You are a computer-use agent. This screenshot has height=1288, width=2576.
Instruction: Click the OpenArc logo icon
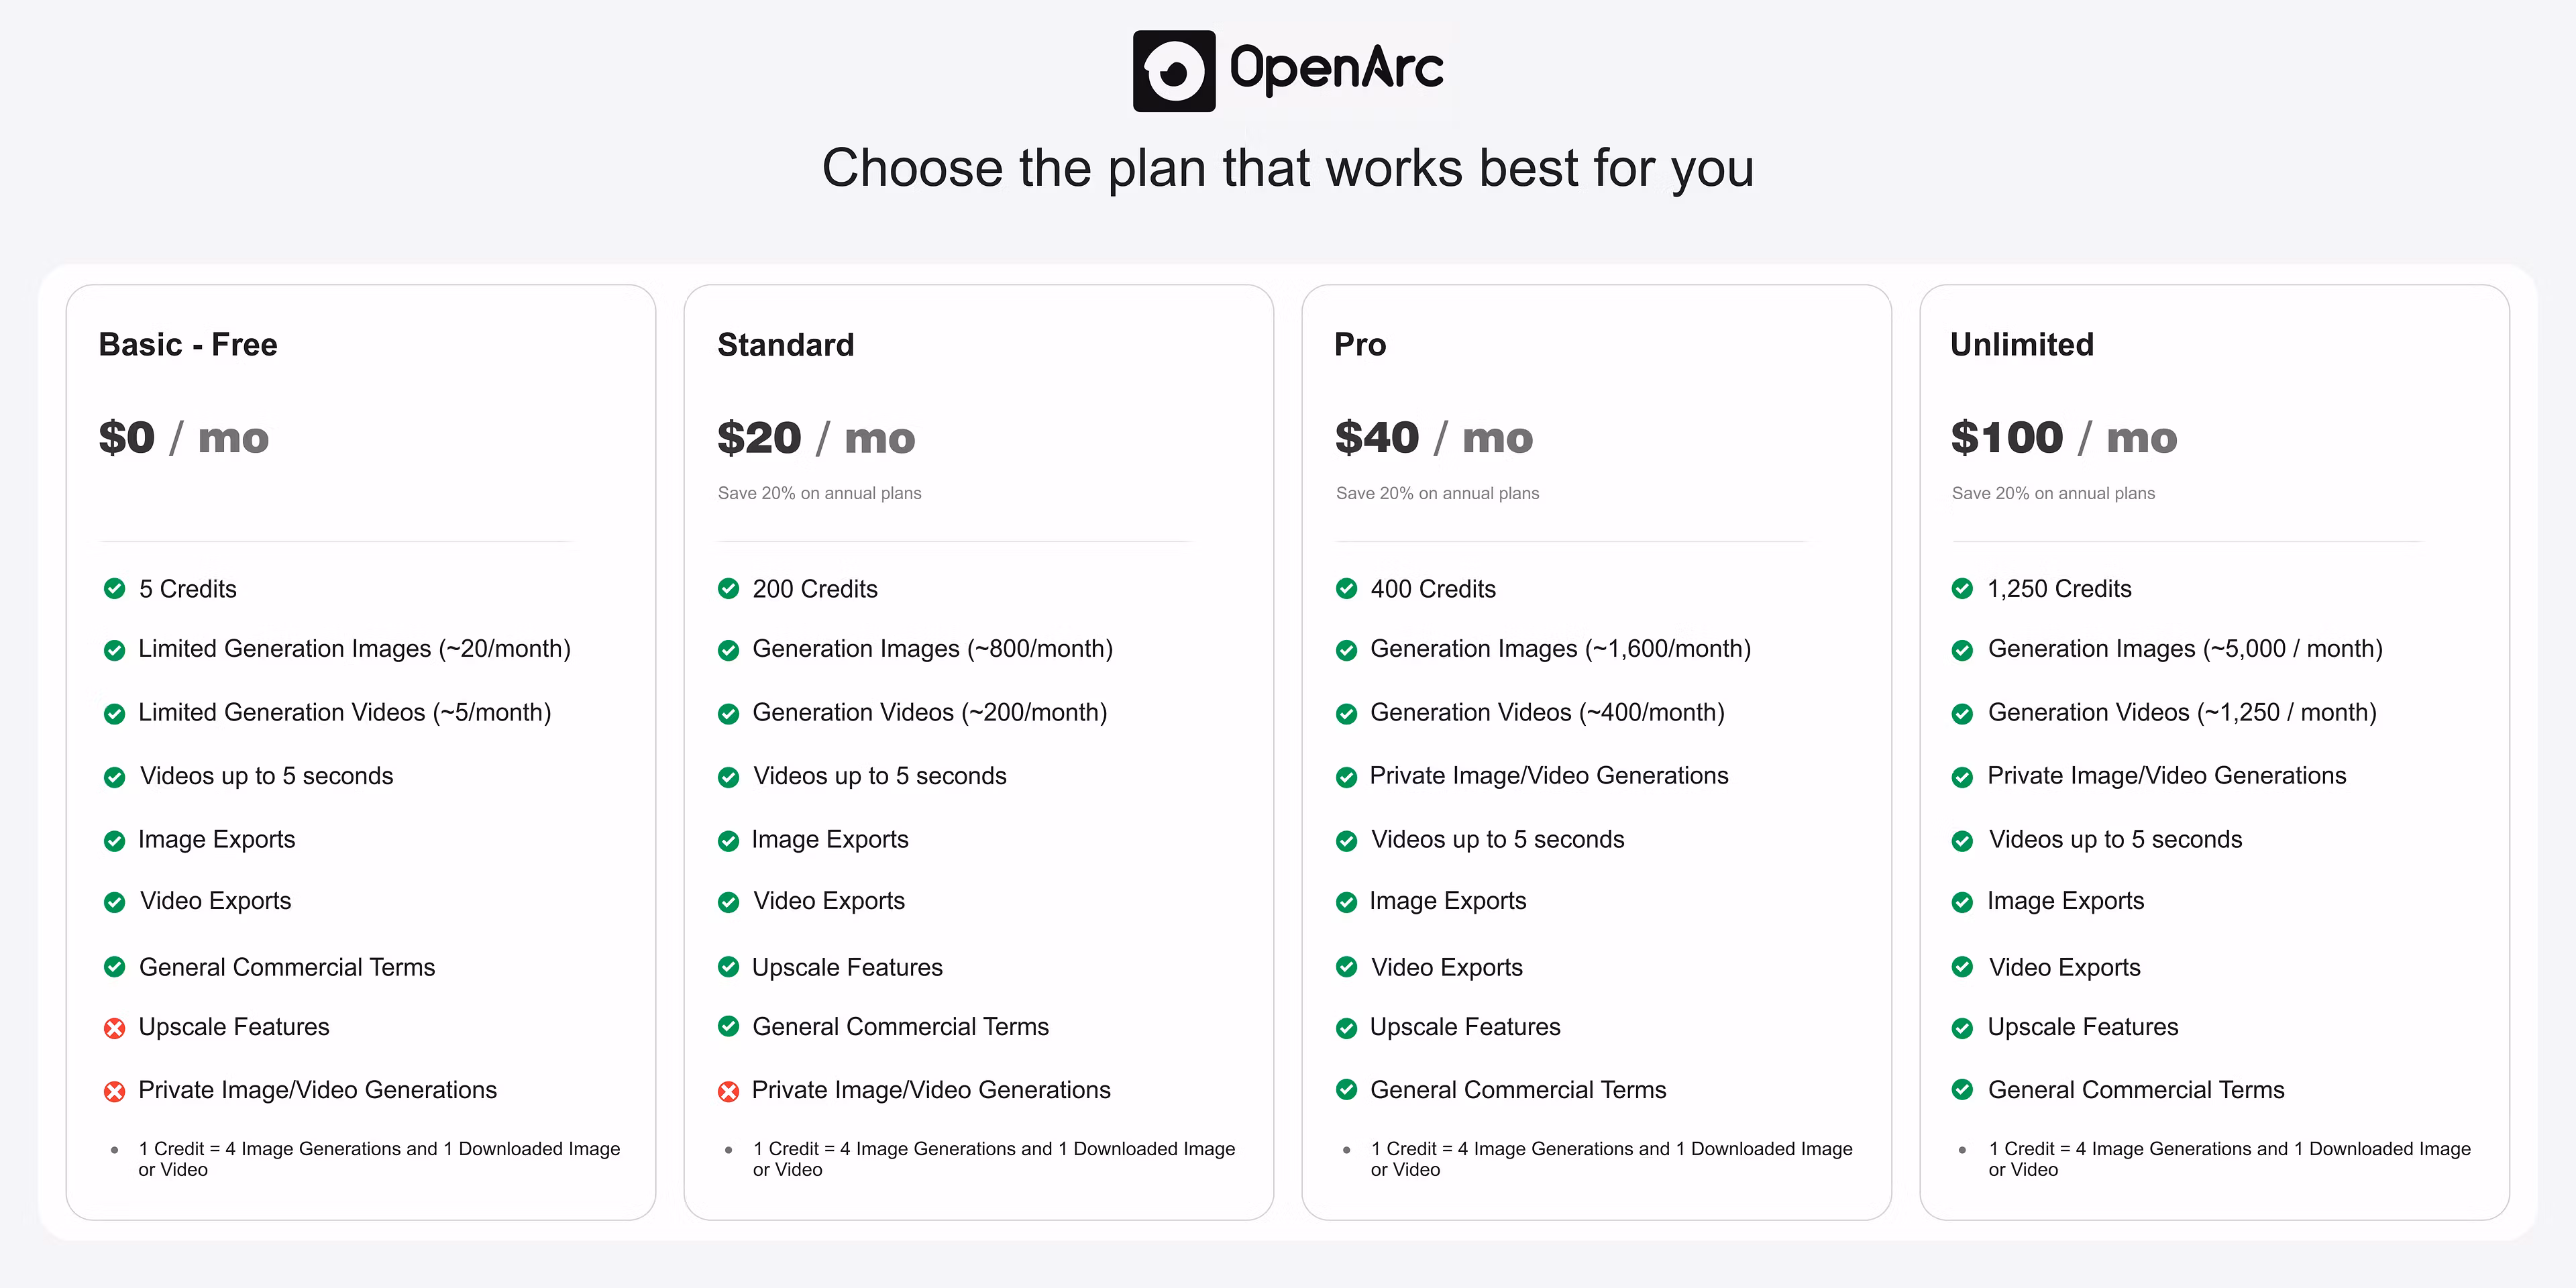1173,71
